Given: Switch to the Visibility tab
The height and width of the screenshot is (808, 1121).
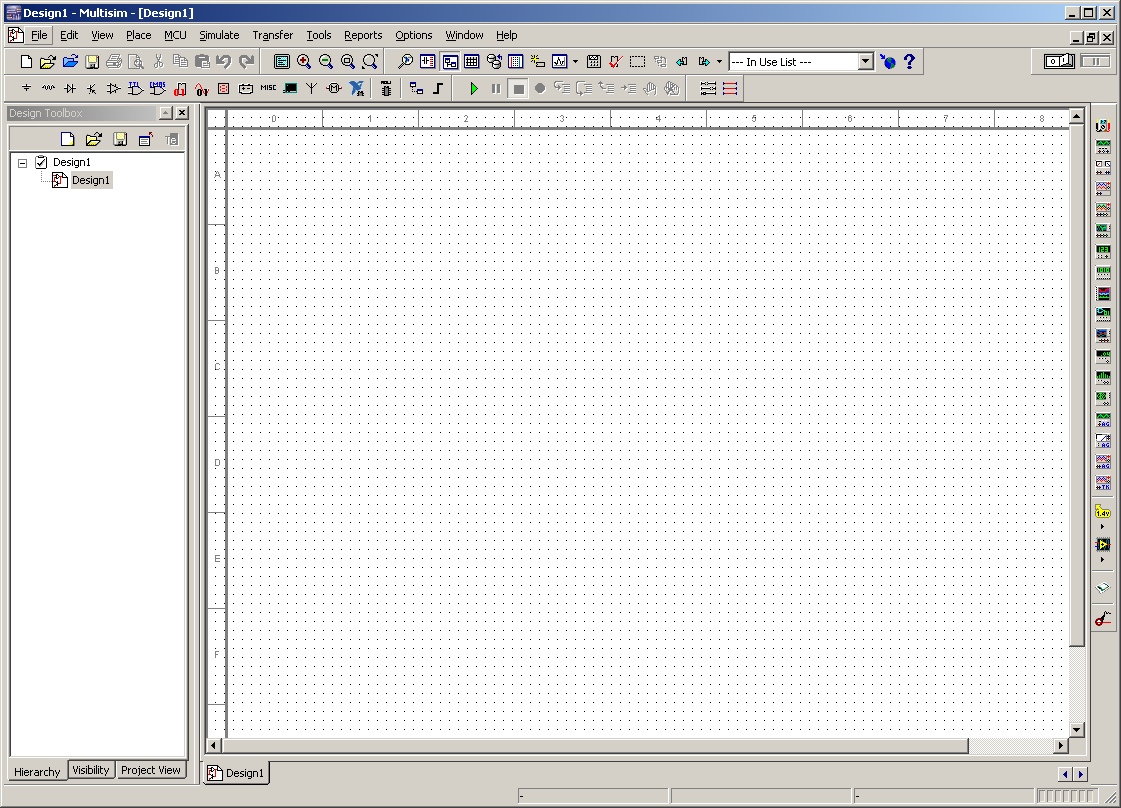Looking at the screenshot, I should coord(91,770).
